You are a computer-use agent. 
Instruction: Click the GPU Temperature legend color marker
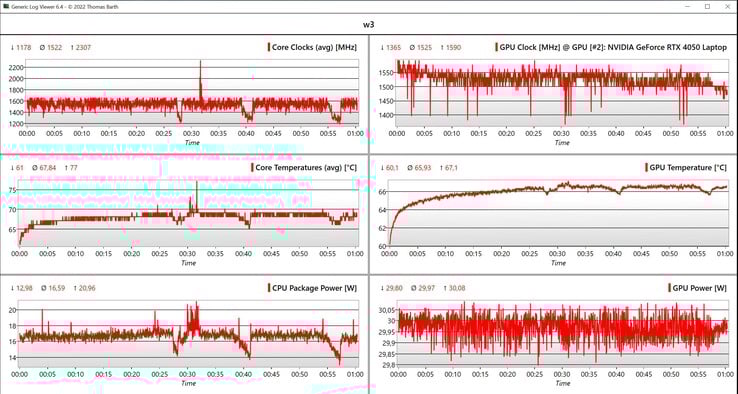click(x=646, y=168)
